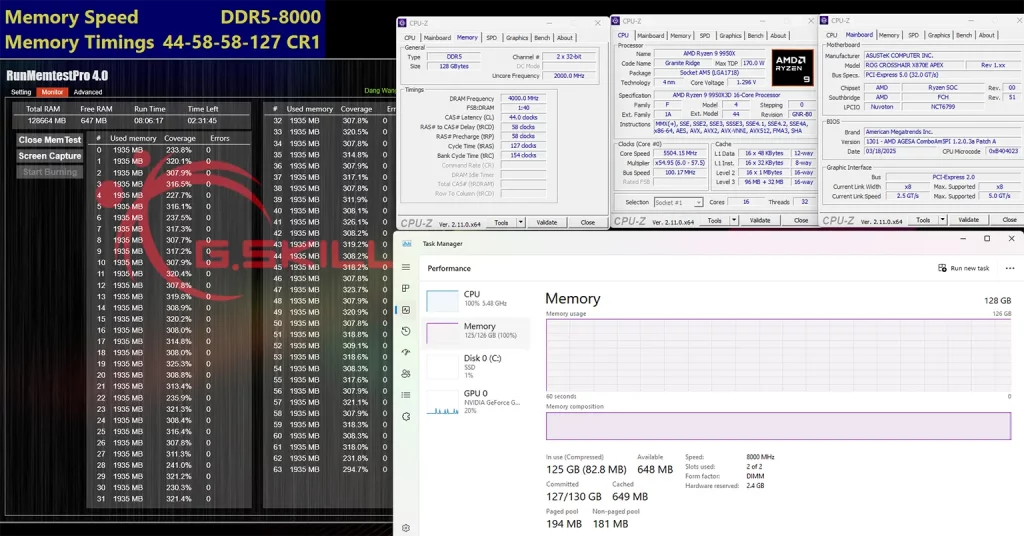Viewport: 1024px width, 536px height.
Task: Click Cycle Time (tRAS) value 127 clocks
Action: pyautogui.click(x=523, y=146)
